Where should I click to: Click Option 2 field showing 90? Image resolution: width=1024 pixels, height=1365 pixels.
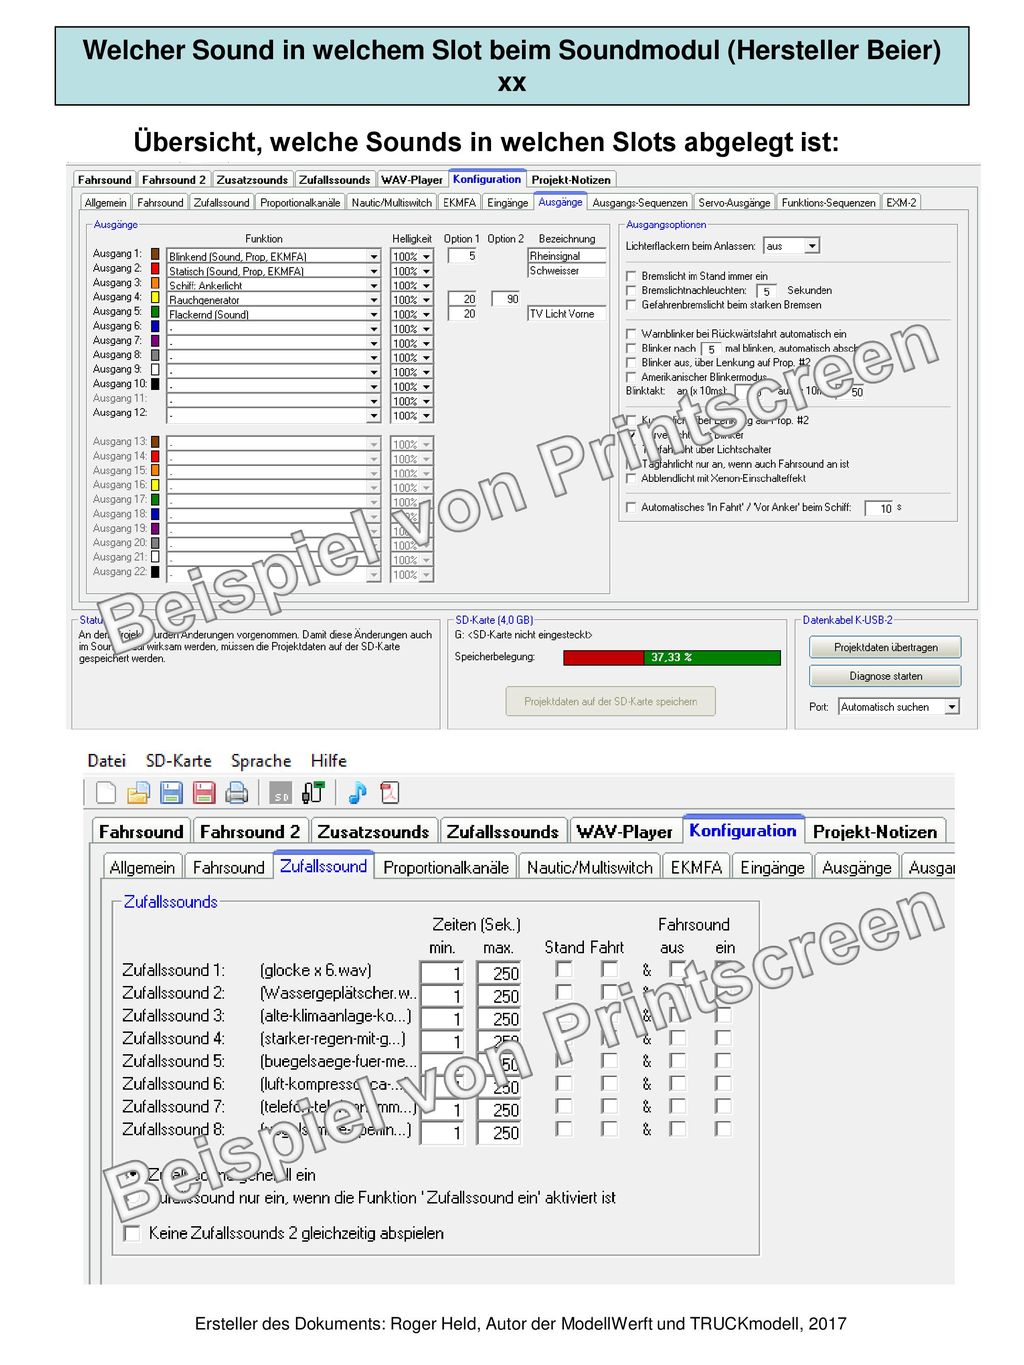click(506, 299)
